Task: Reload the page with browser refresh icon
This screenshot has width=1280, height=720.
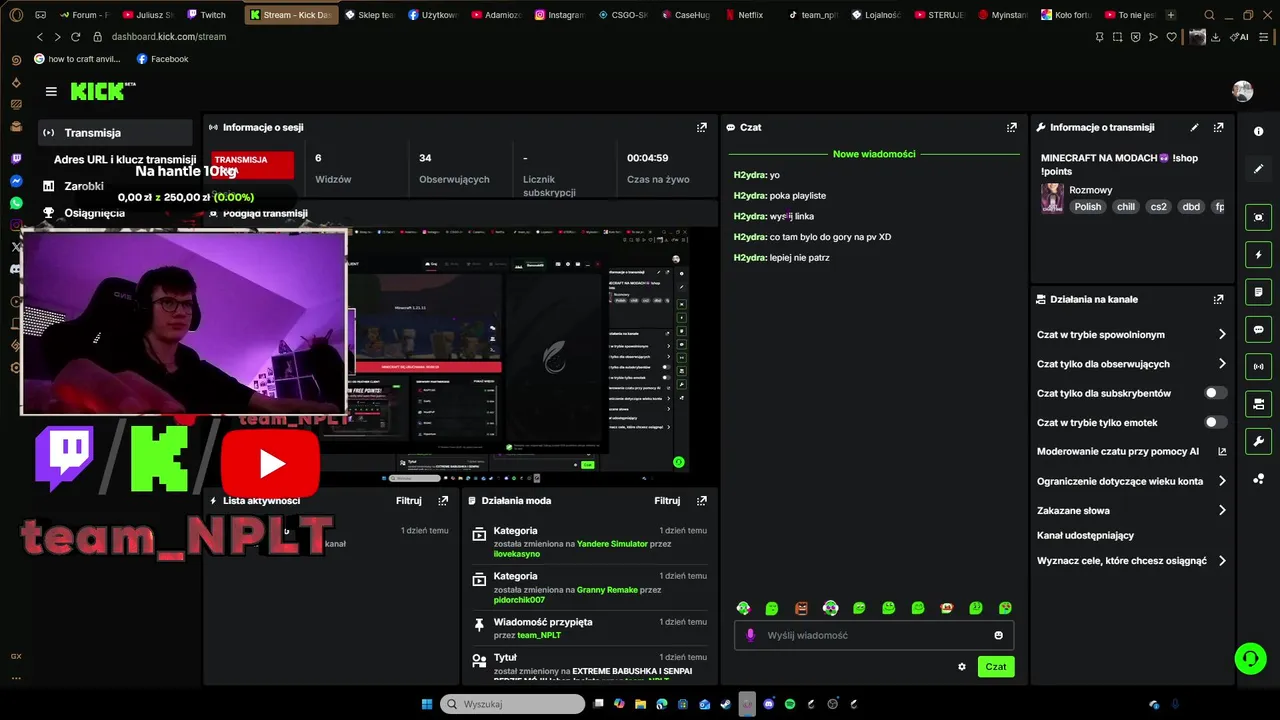Action: pos(75,37)
